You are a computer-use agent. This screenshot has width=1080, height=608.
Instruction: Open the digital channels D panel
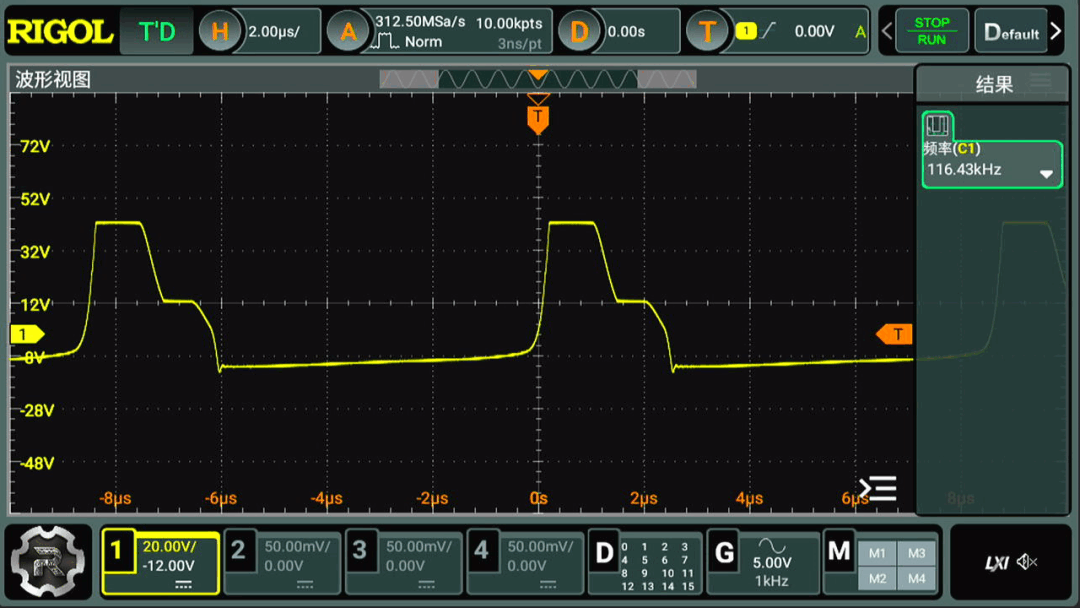coord(604,552)
